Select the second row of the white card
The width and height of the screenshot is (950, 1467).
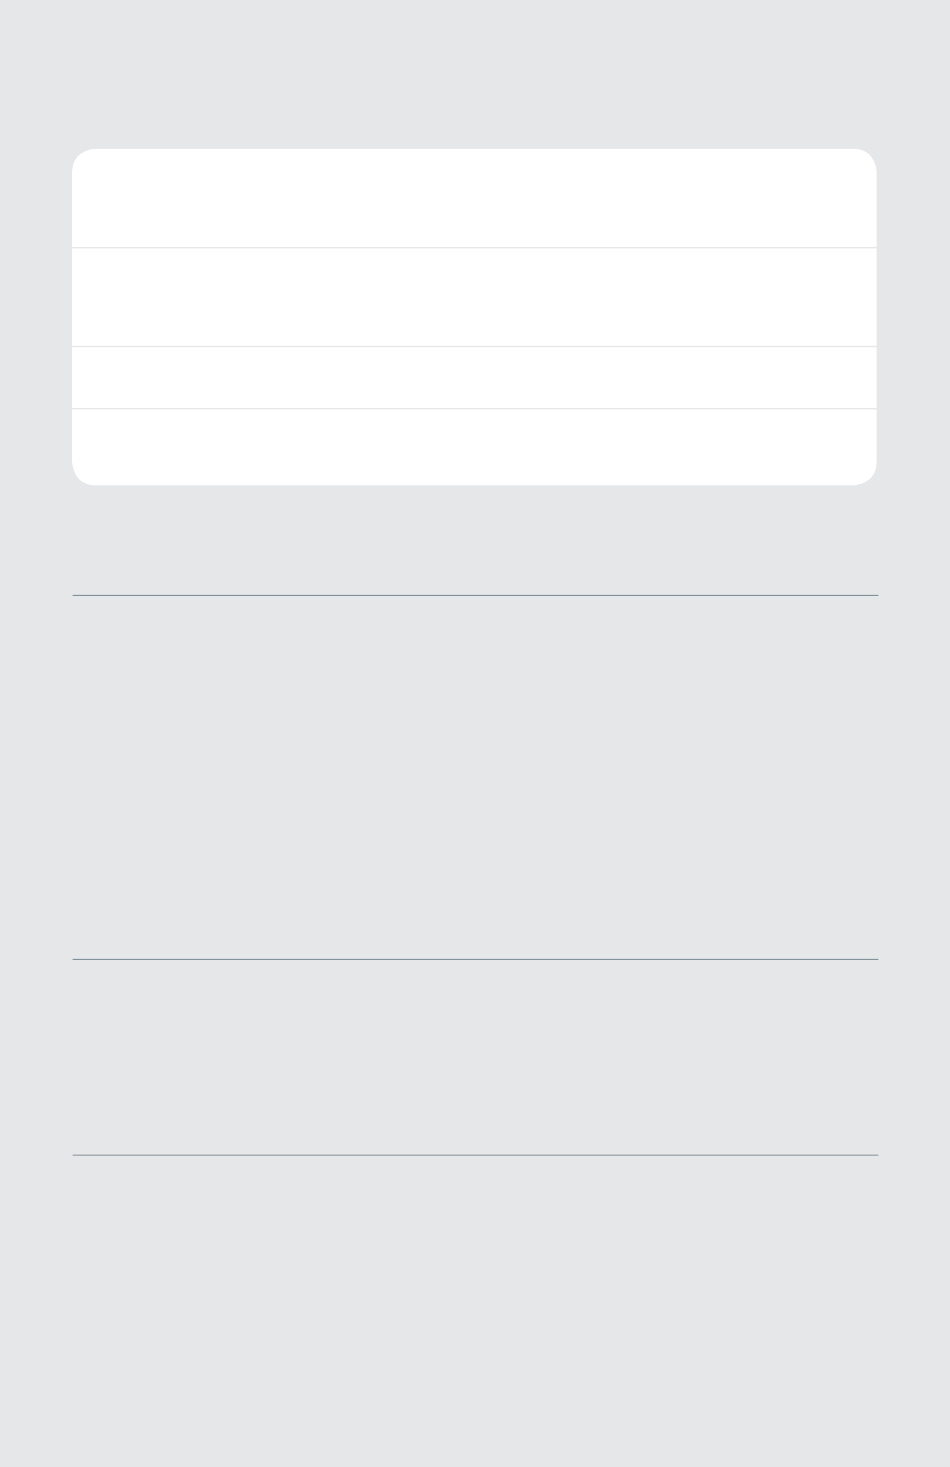(x=474, y=297)
